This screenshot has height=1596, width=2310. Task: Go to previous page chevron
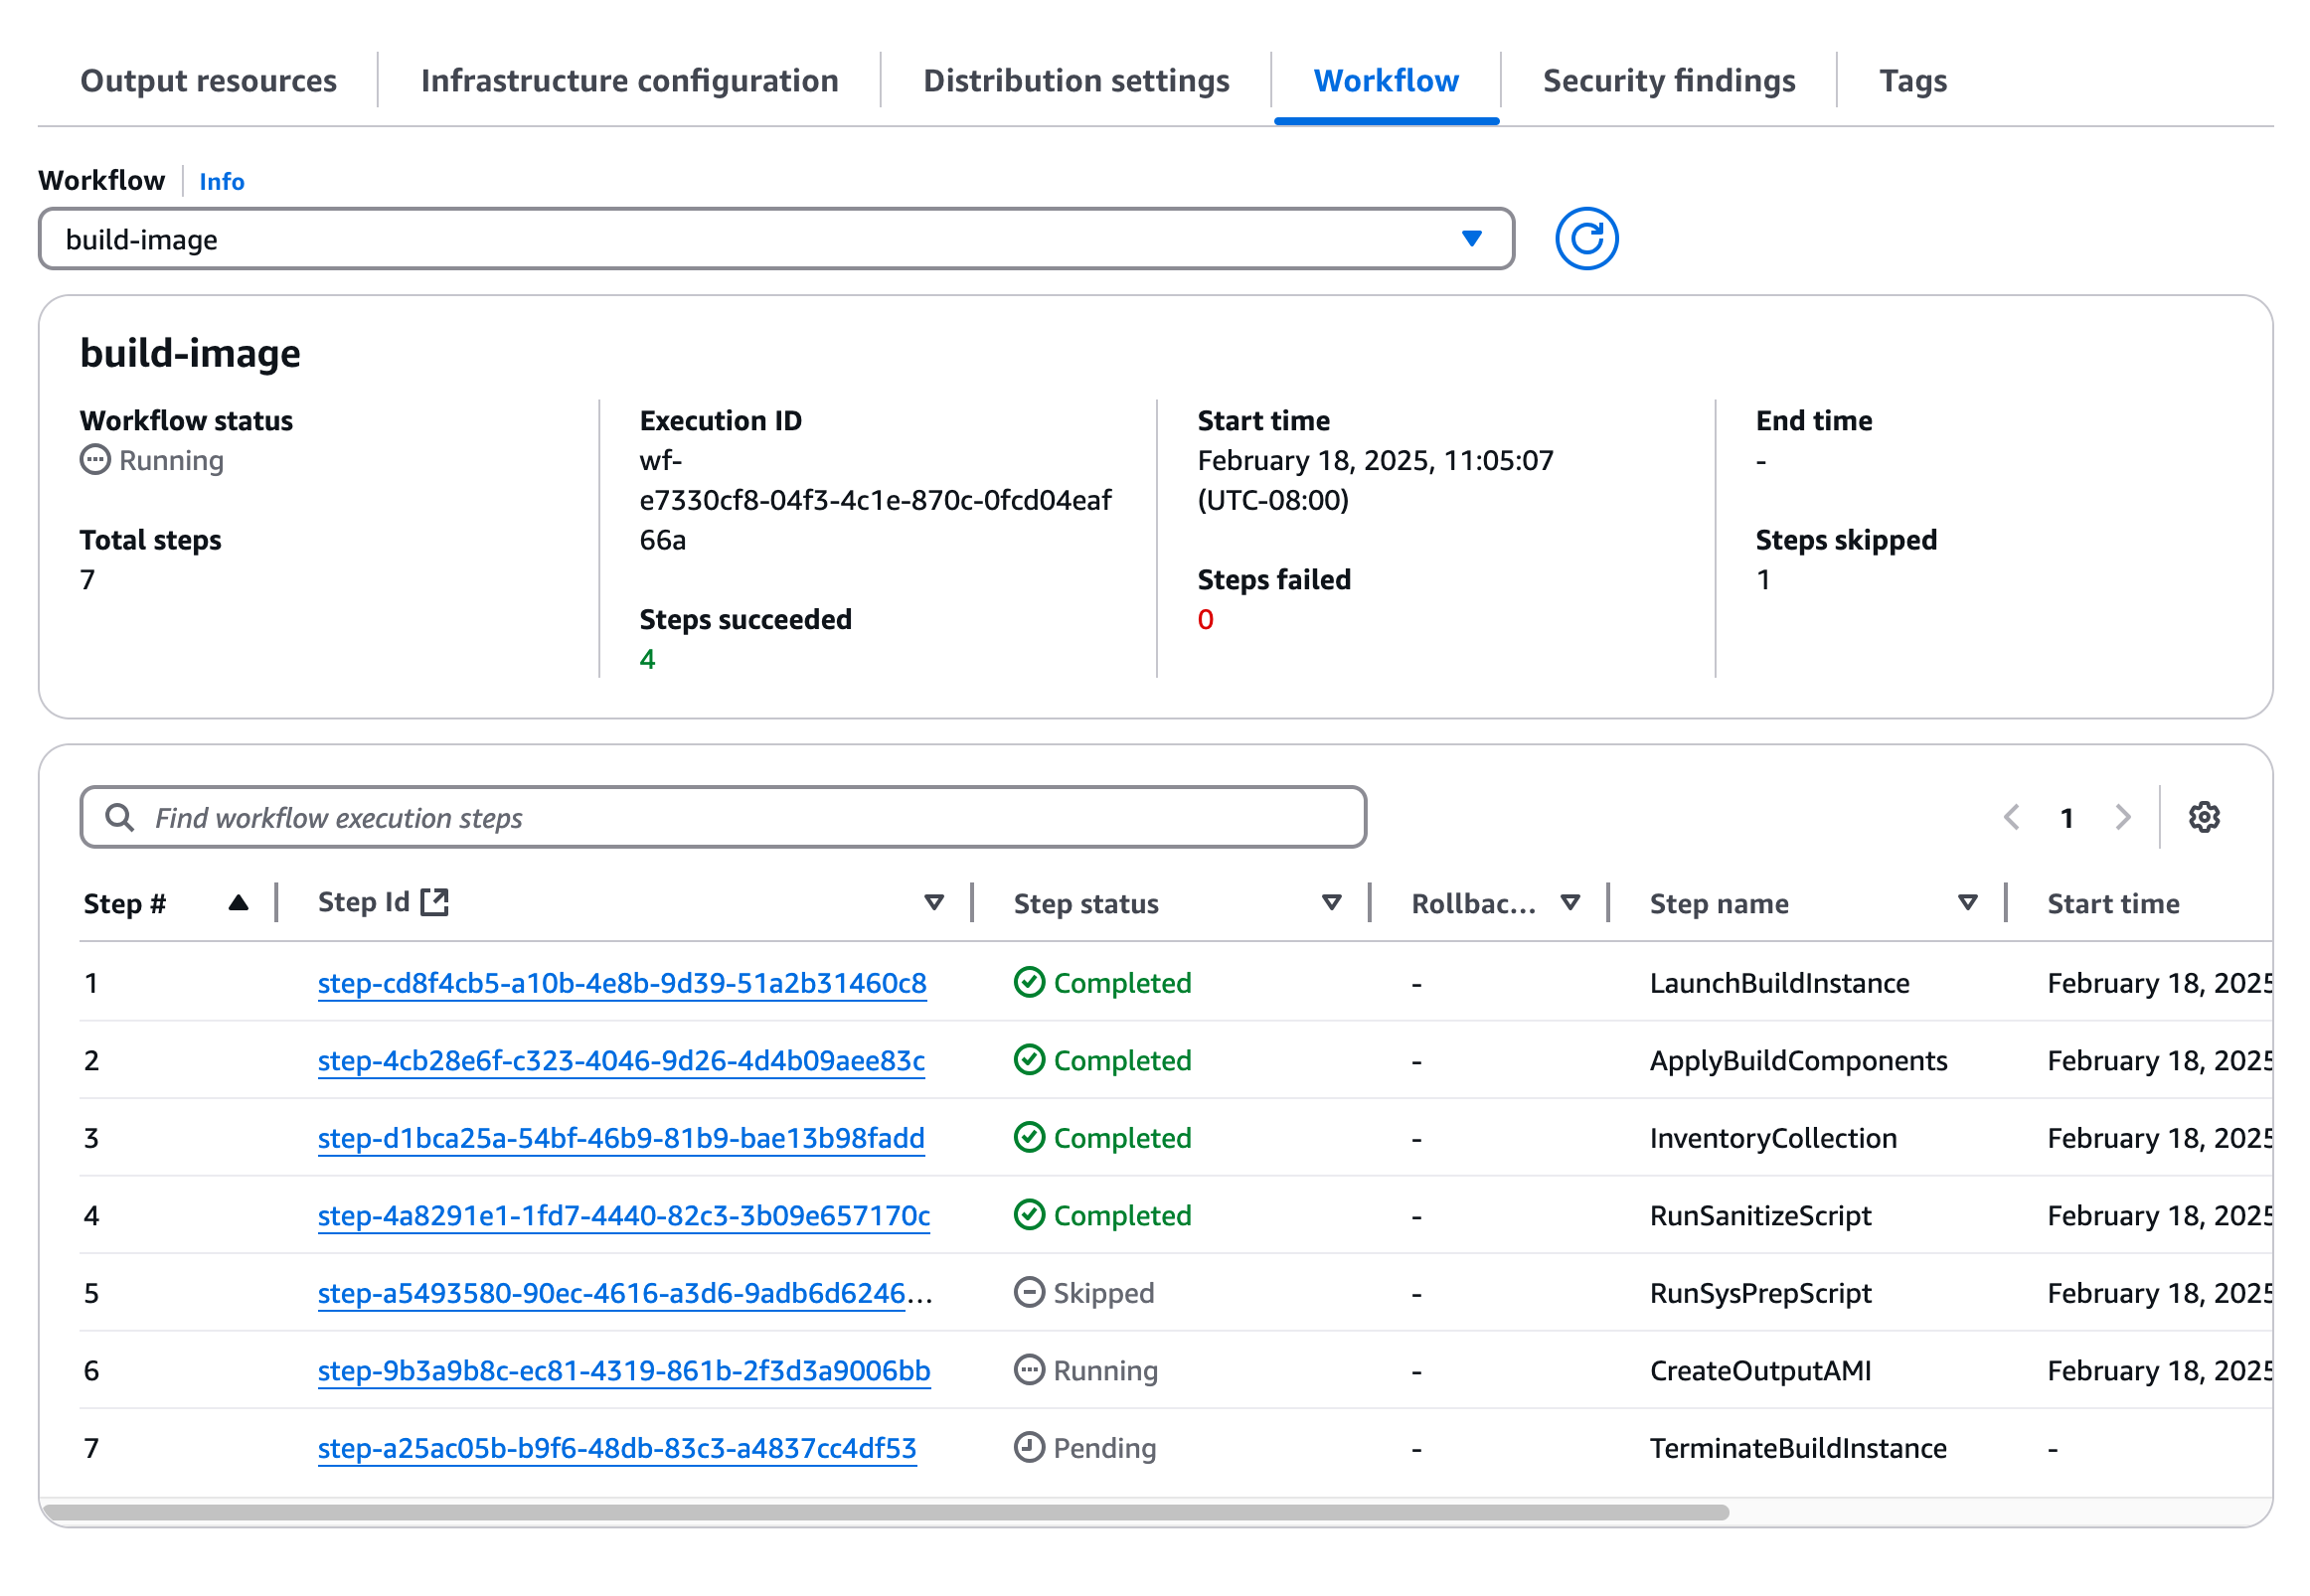[x=2012, y=817]
